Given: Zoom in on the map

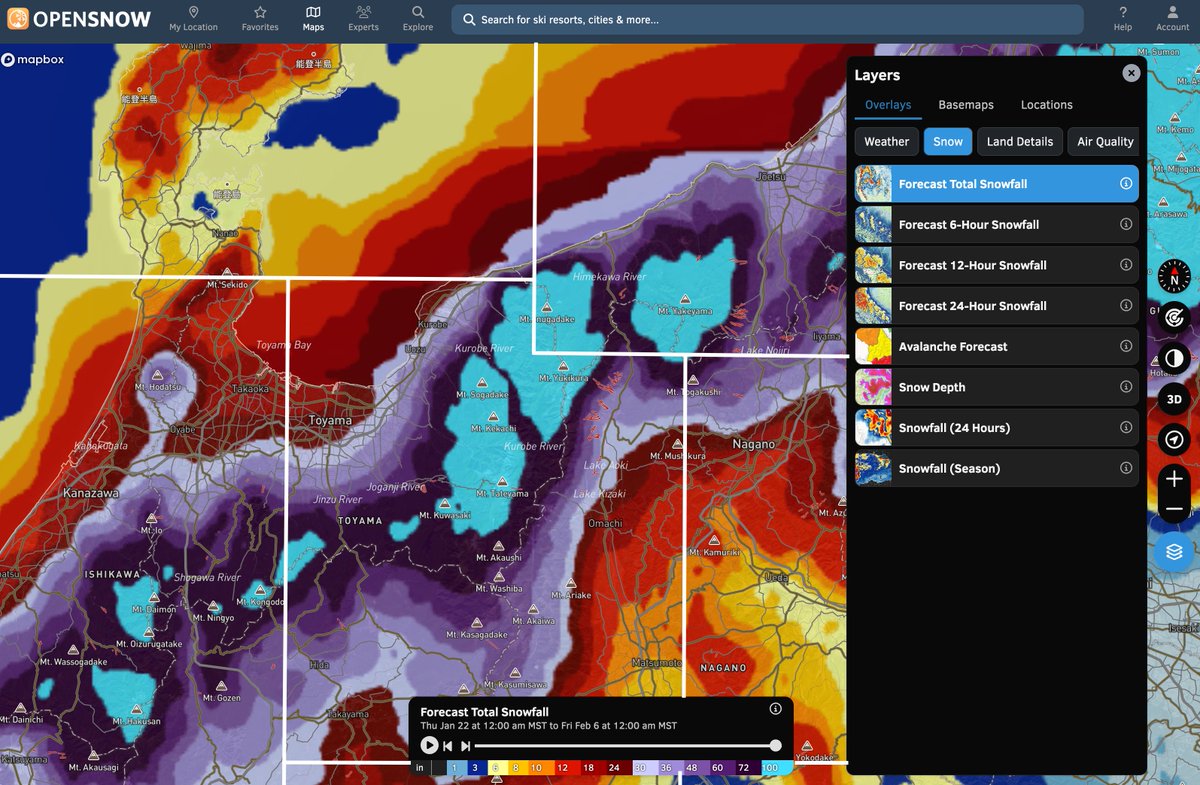Looking at the screenshot, I should click(1174, 480).
